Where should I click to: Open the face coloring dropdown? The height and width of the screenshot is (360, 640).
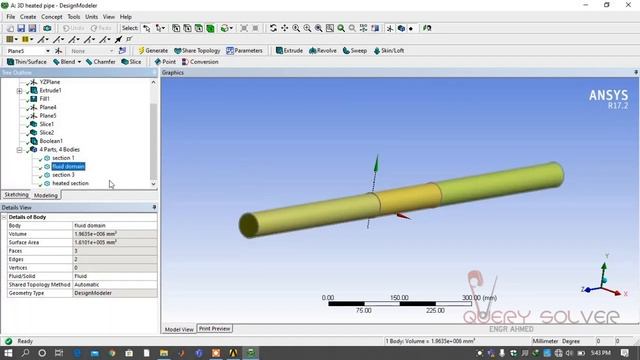[16, 40]
